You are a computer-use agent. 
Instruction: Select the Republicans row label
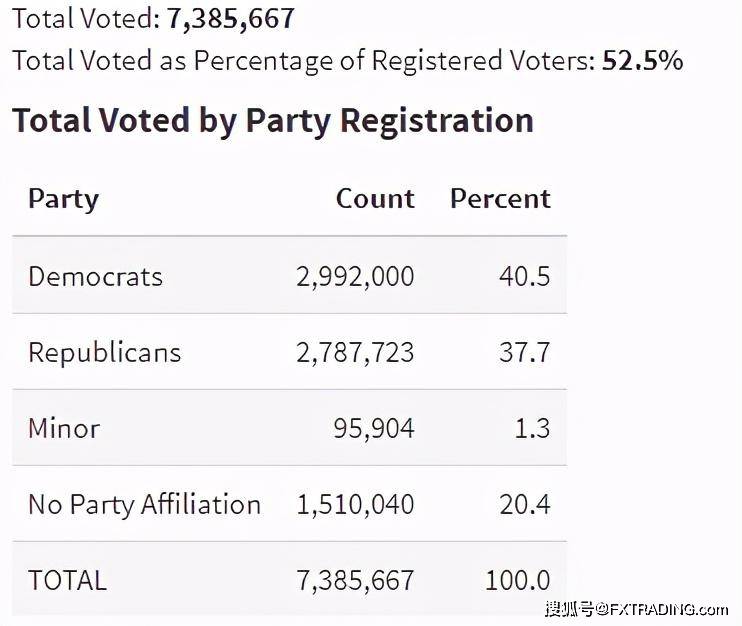pyautogui.click(x=105, y=353)
